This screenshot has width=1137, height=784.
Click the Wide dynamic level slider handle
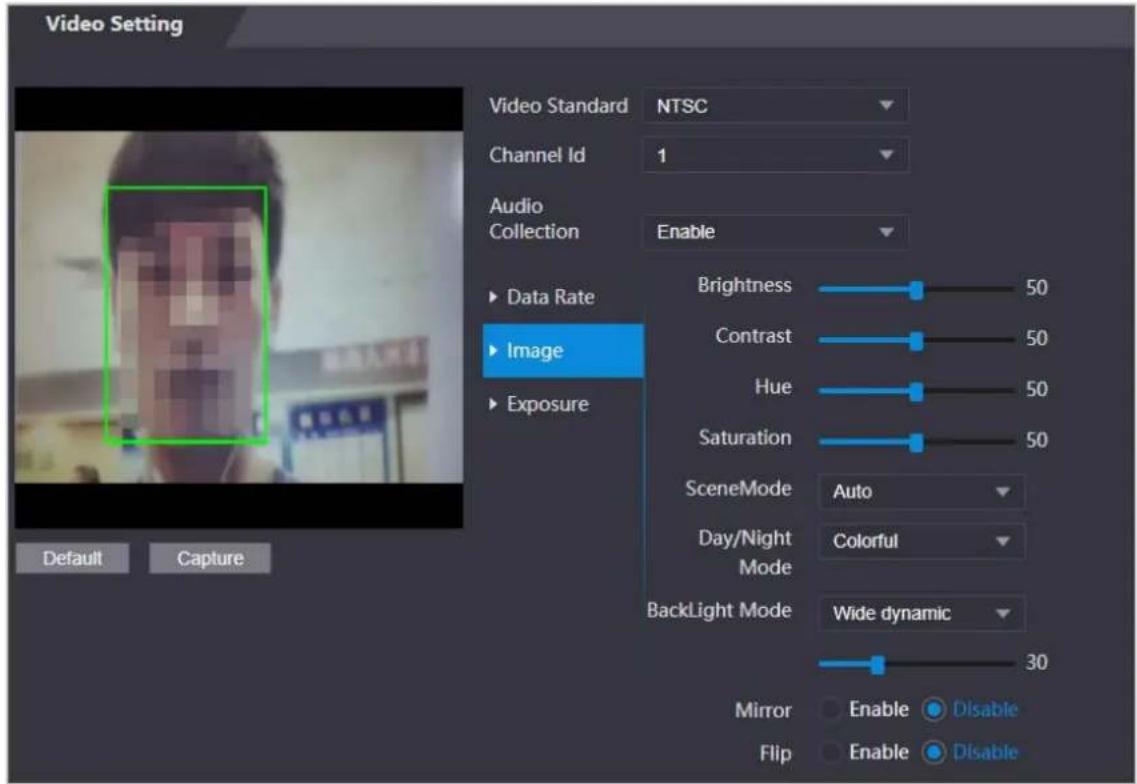tap(877, 664)
